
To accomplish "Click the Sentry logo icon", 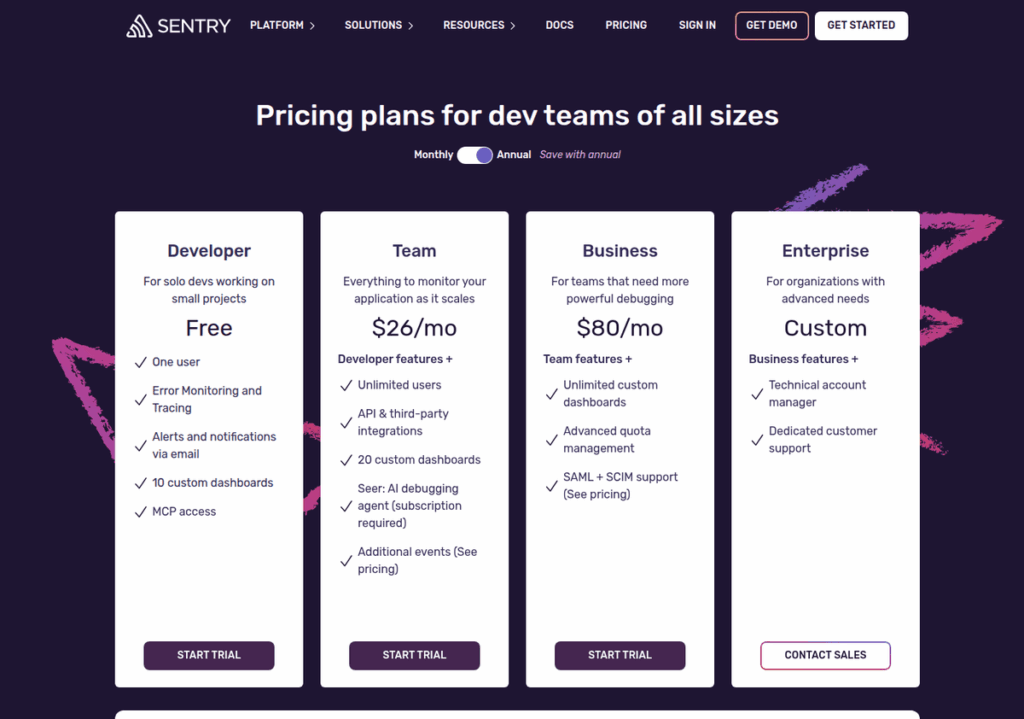I will click(x=139, y=26).
